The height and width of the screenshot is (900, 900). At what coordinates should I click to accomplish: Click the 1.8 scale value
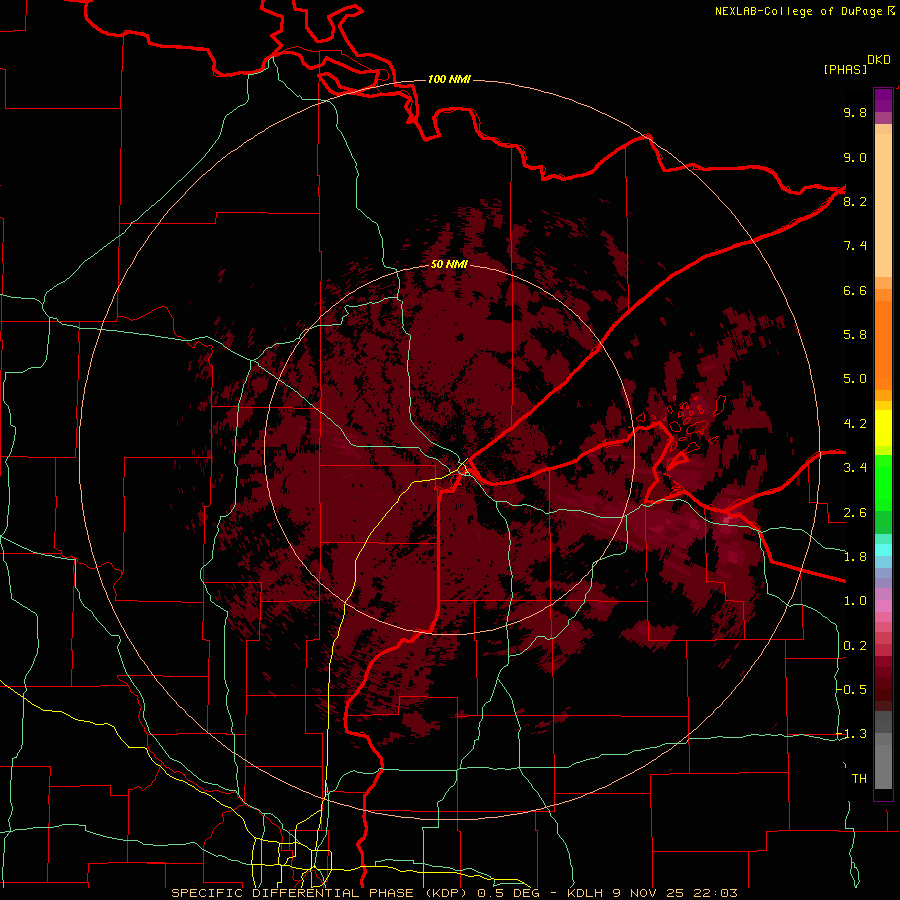click(855, 557)
